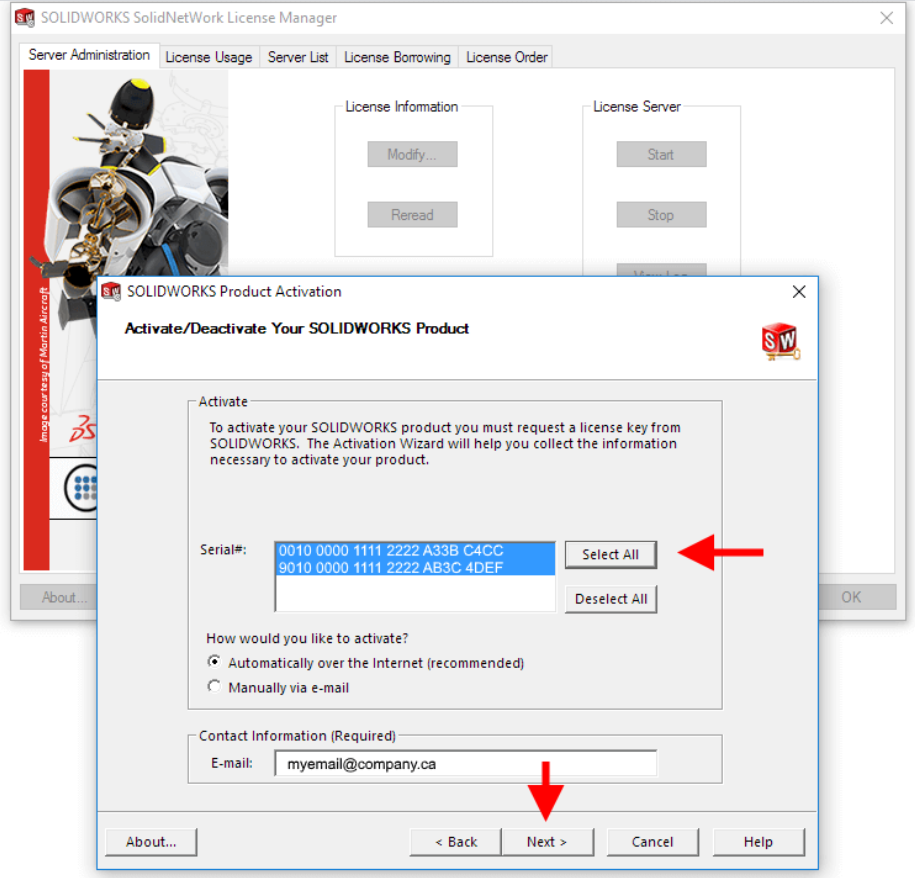The image size is (915, 878).
Task: Click Modify in License Information group
Action: coord(412,154)
